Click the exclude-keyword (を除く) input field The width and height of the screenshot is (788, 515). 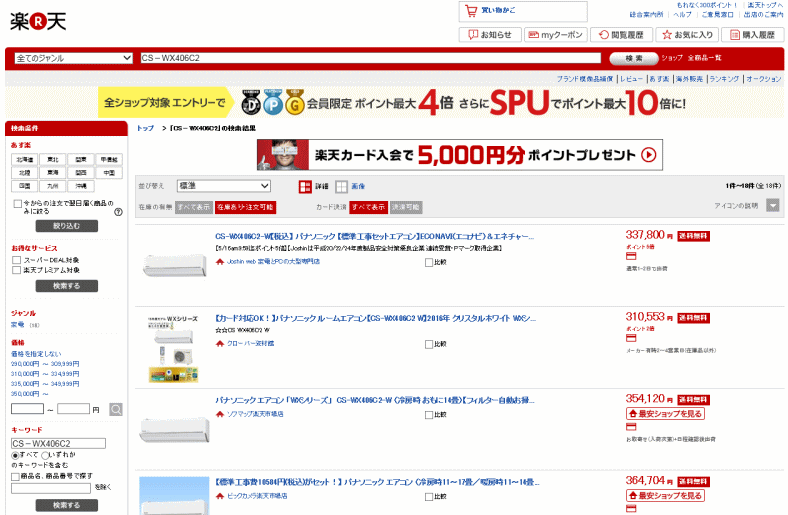(x=51, y=488)
